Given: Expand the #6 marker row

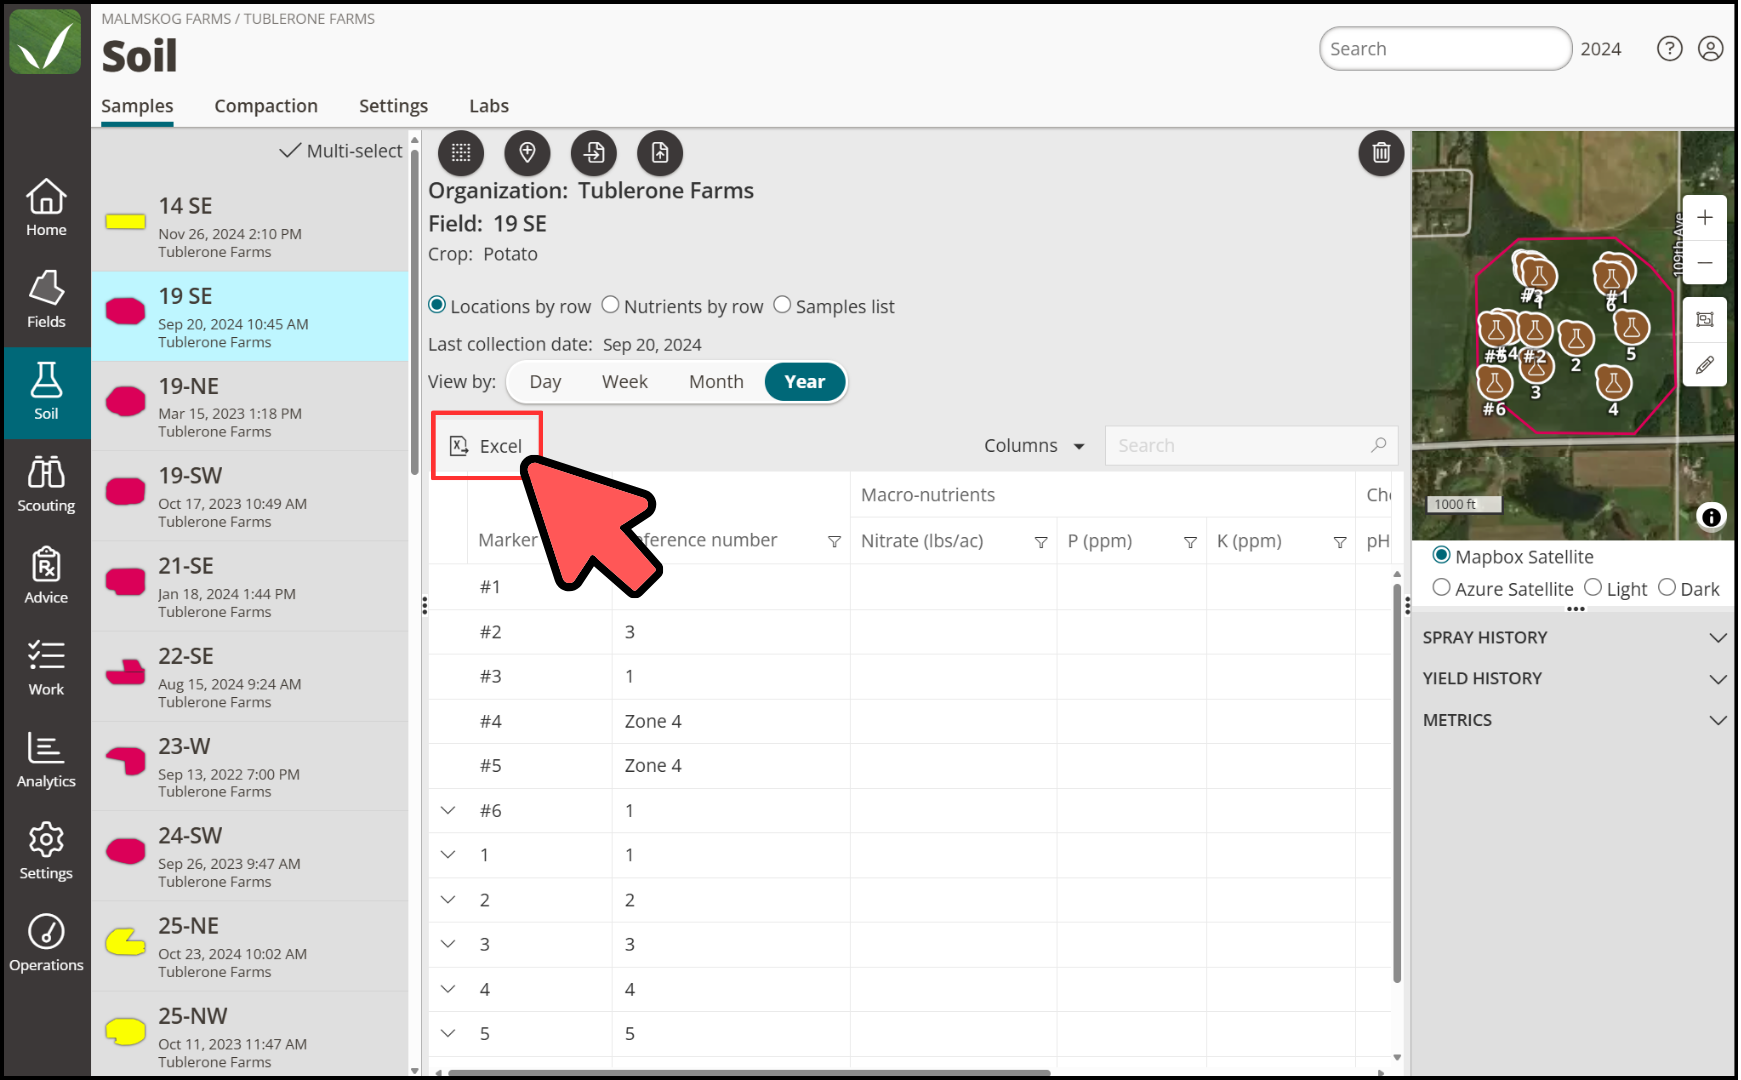Looking at the screenshot, I should (448, 811).
